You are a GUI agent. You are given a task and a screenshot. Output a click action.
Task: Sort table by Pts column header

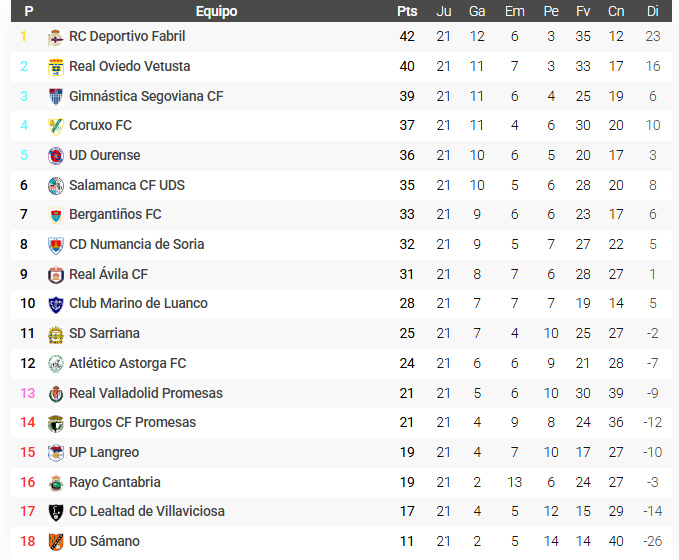[x=406, y=12]
